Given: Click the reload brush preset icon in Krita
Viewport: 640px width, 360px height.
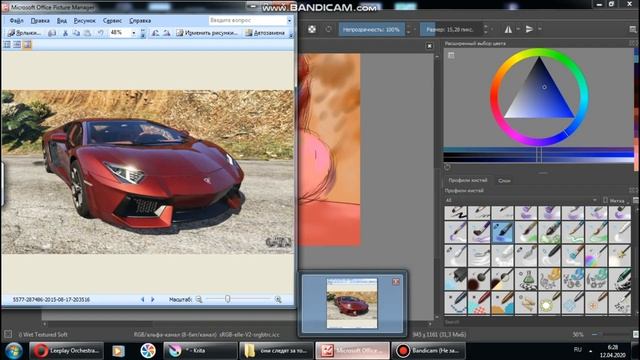Looking at the screenshot, I should [329, 29].
